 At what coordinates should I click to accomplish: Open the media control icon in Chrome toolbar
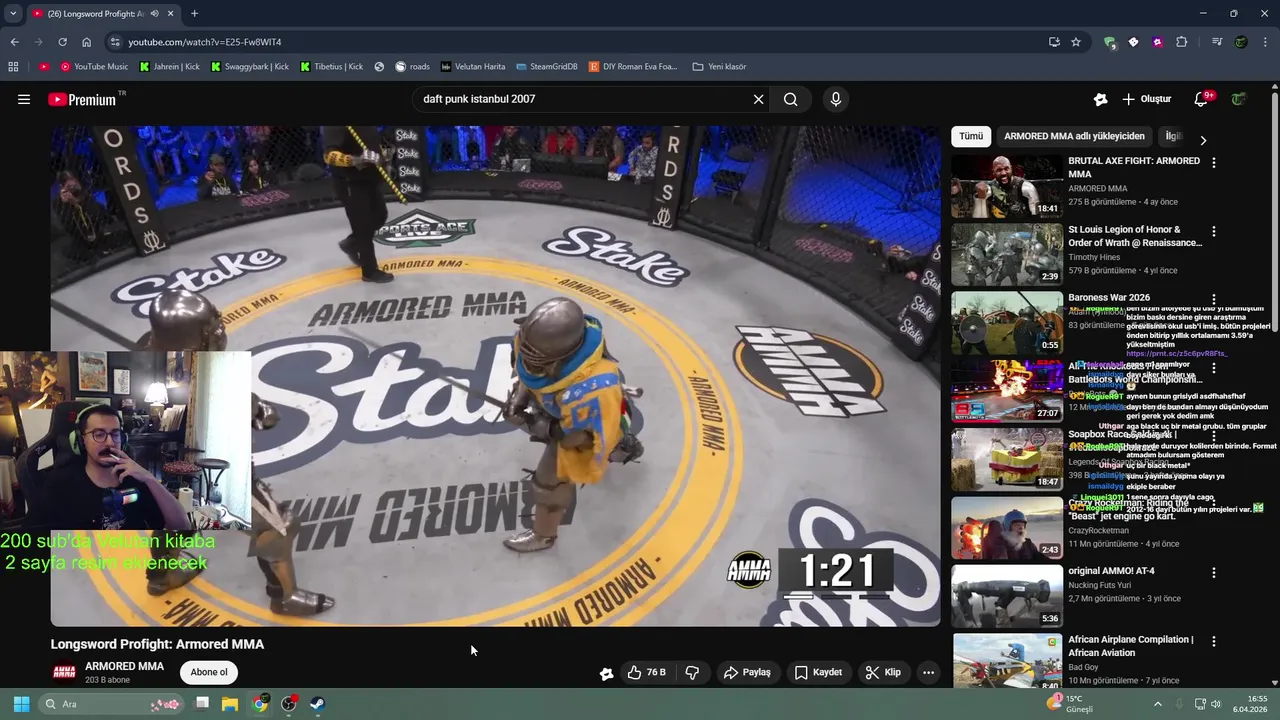click(x=1217, y=42)
